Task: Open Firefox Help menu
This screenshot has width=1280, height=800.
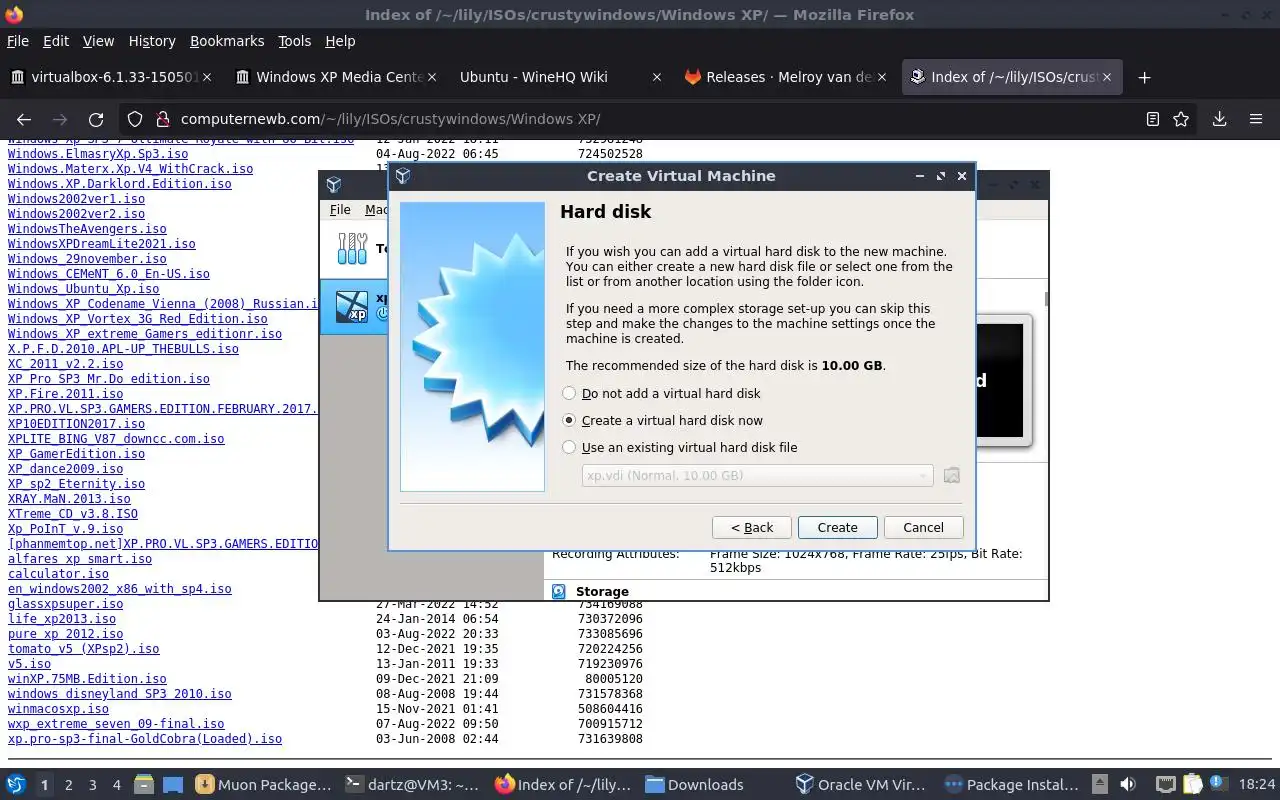Action: click(x=340, y=41)
